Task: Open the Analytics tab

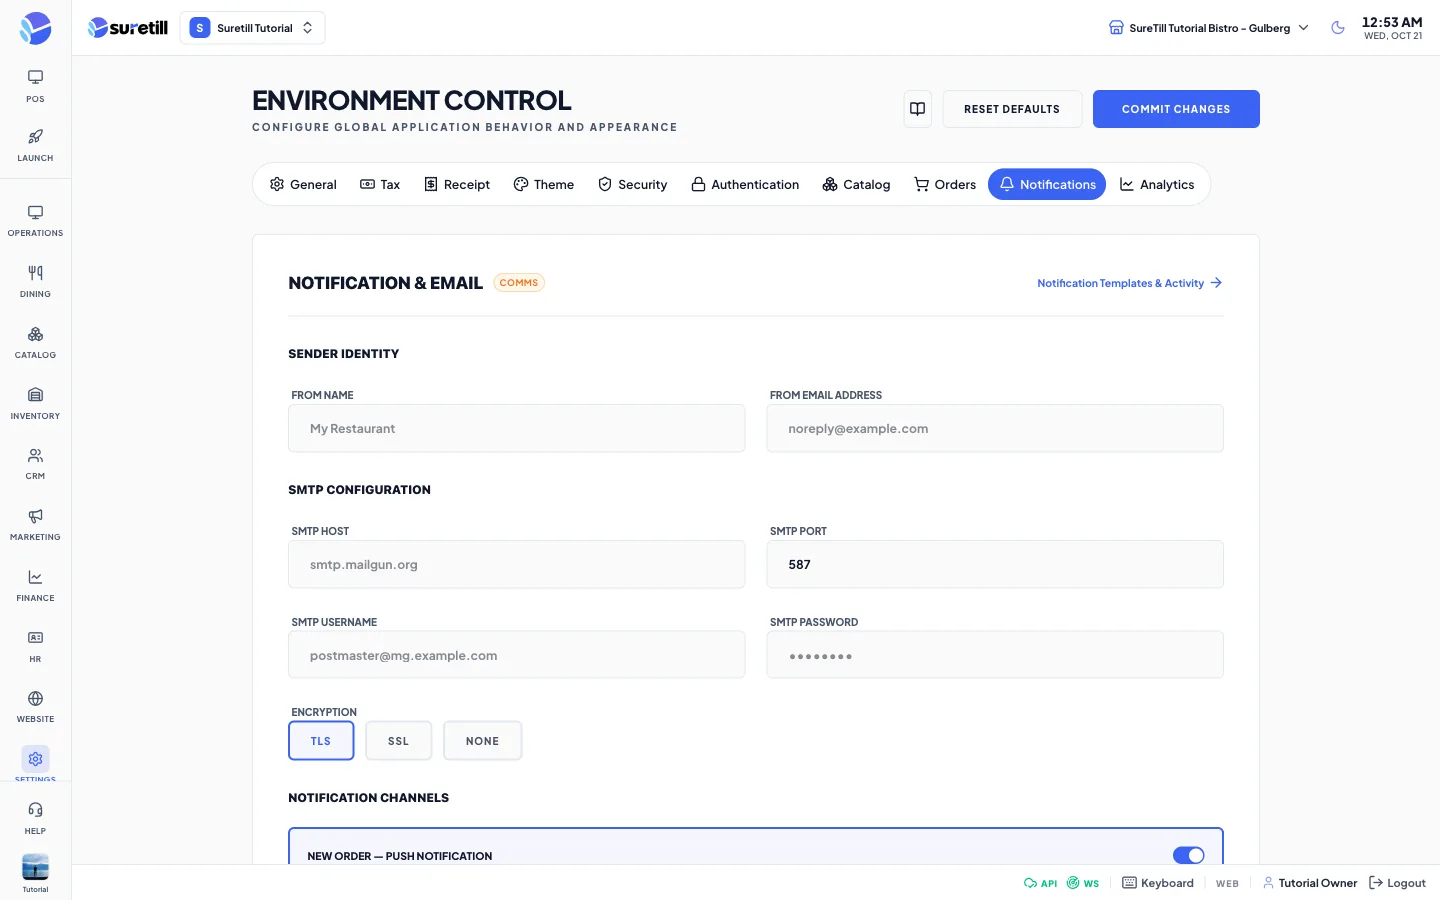Action: (x=1157, y=184)
